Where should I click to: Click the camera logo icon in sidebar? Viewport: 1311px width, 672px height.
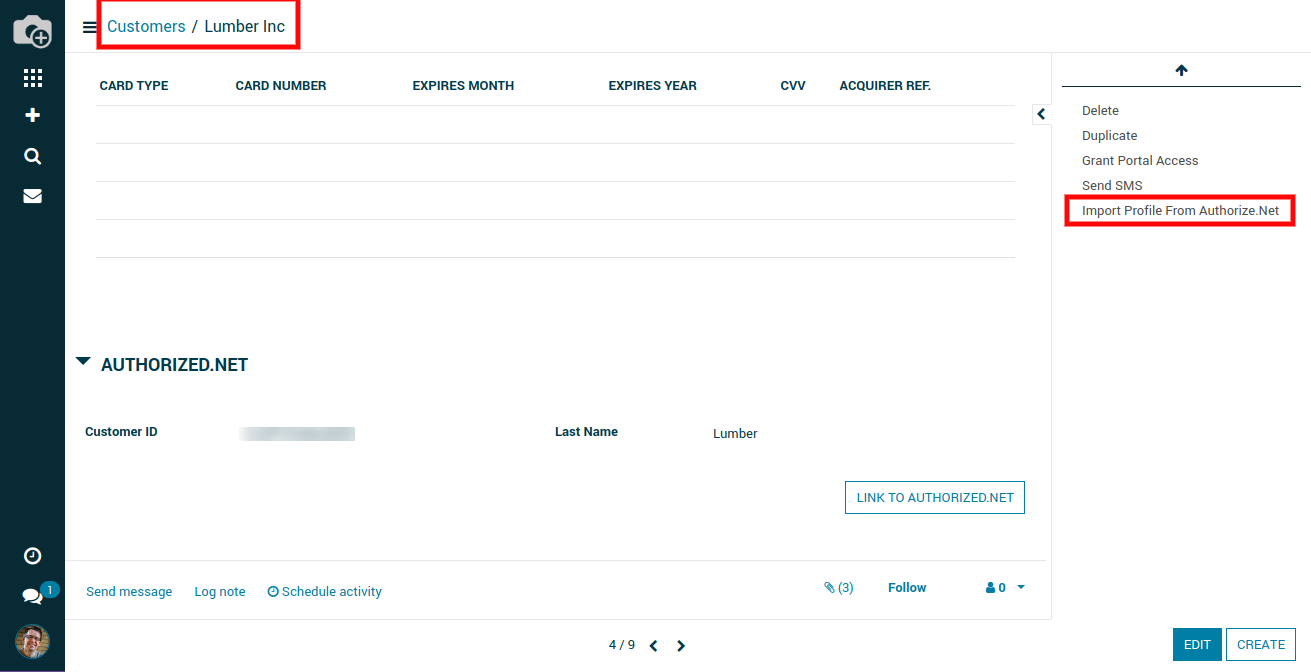click(x=32, y=32)
